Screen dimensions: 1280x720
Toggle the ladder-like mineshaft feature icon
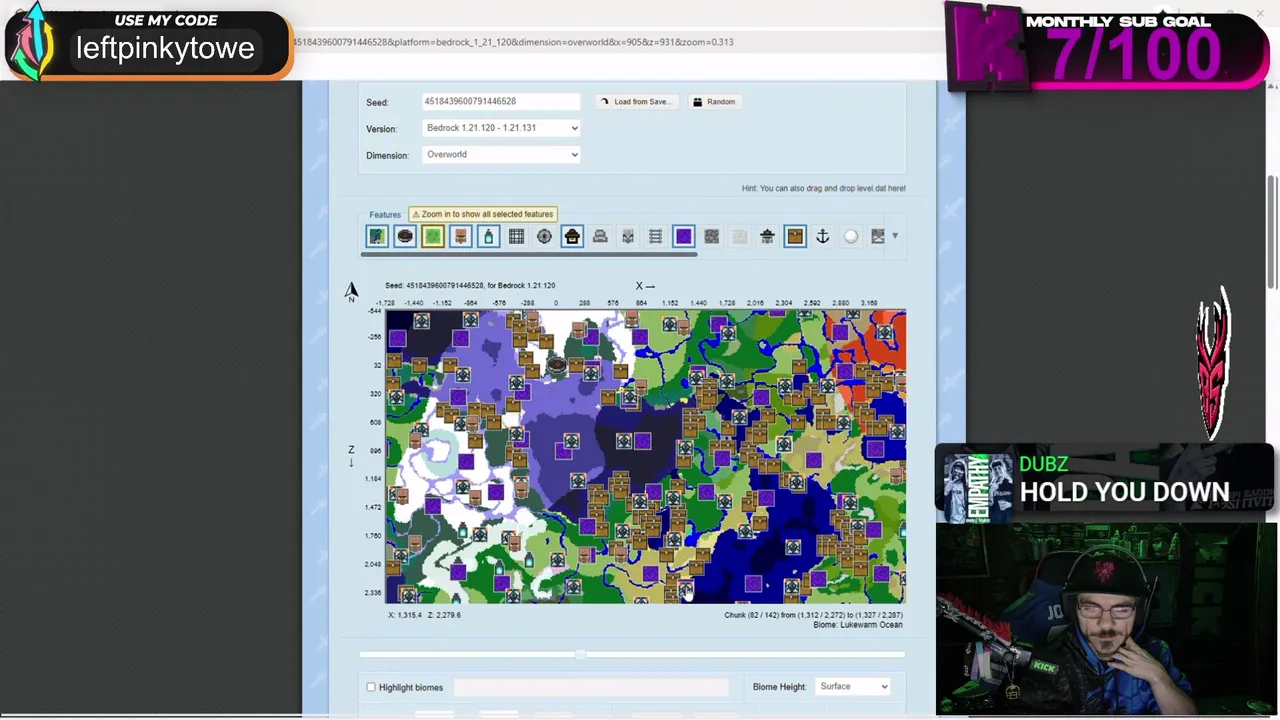pos(655,236)
